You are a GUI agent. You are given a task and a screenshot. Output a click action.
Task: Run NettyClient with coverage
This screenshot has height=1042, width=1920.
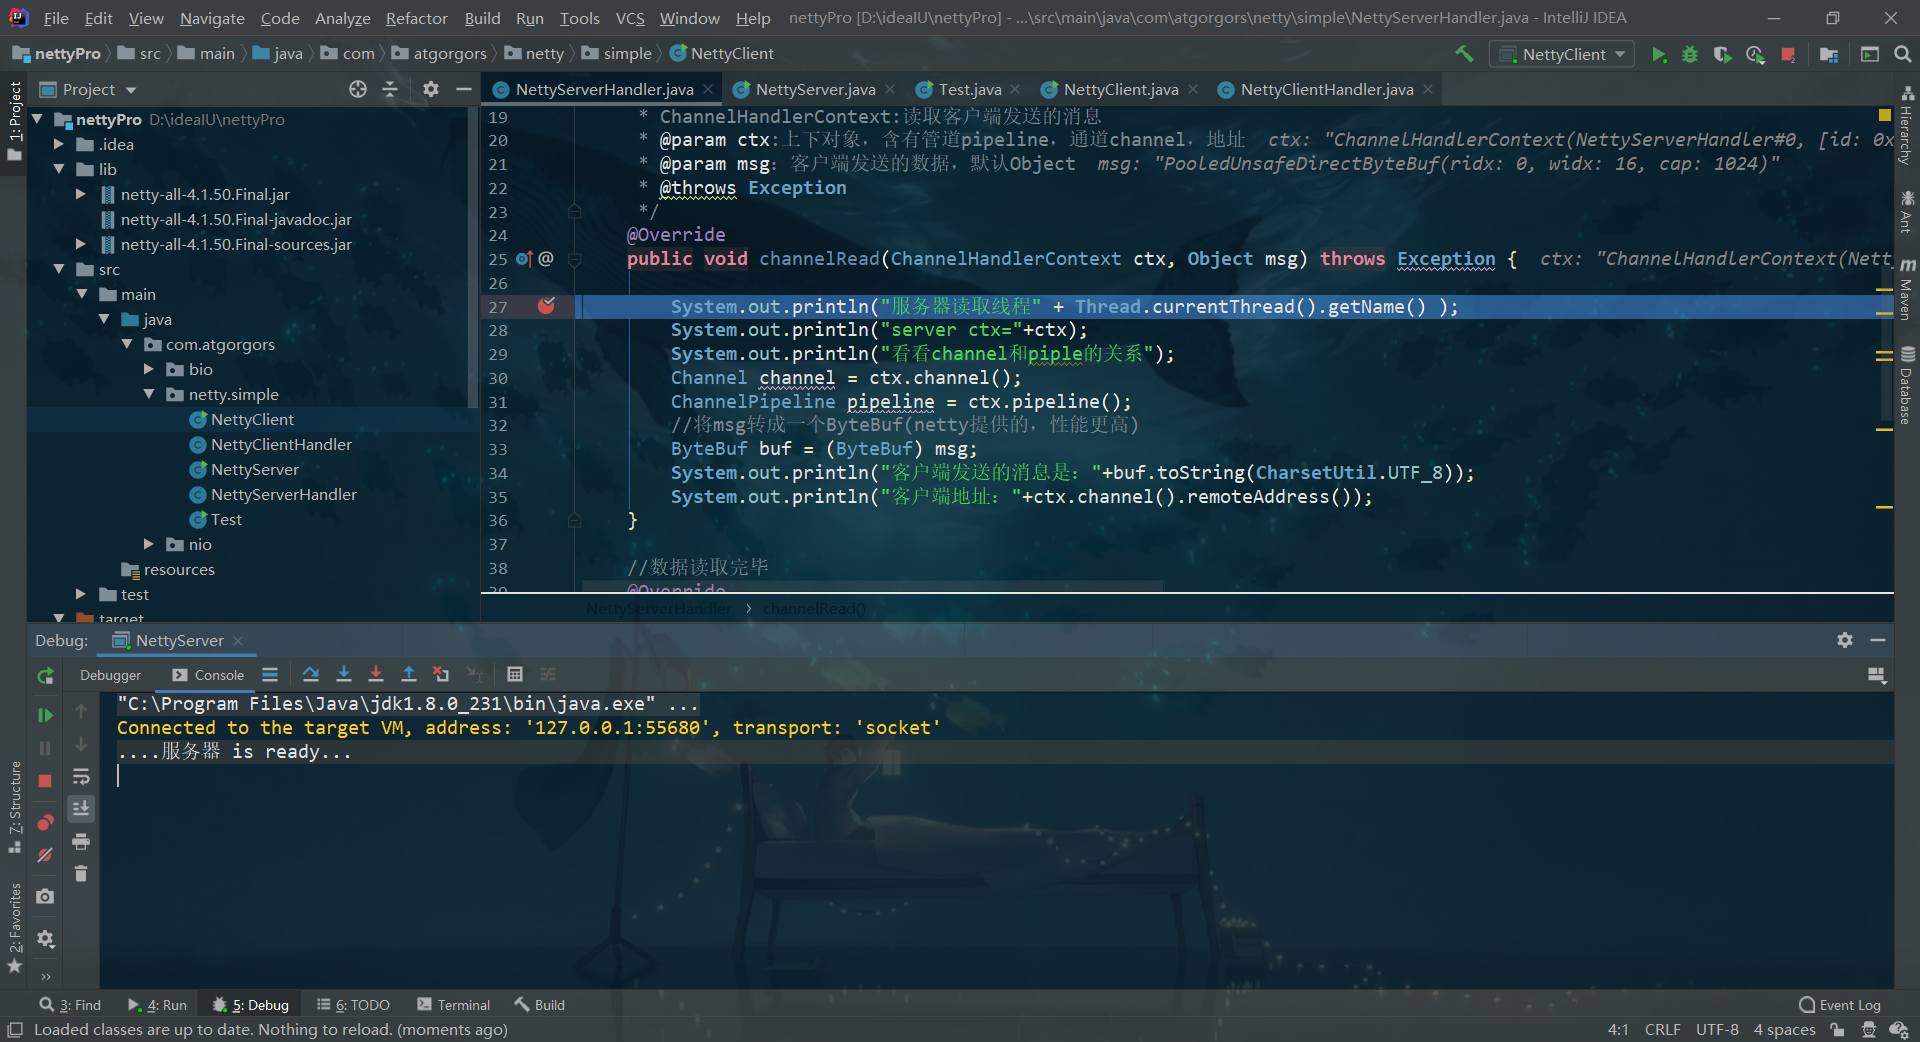tap(1722, 54)
